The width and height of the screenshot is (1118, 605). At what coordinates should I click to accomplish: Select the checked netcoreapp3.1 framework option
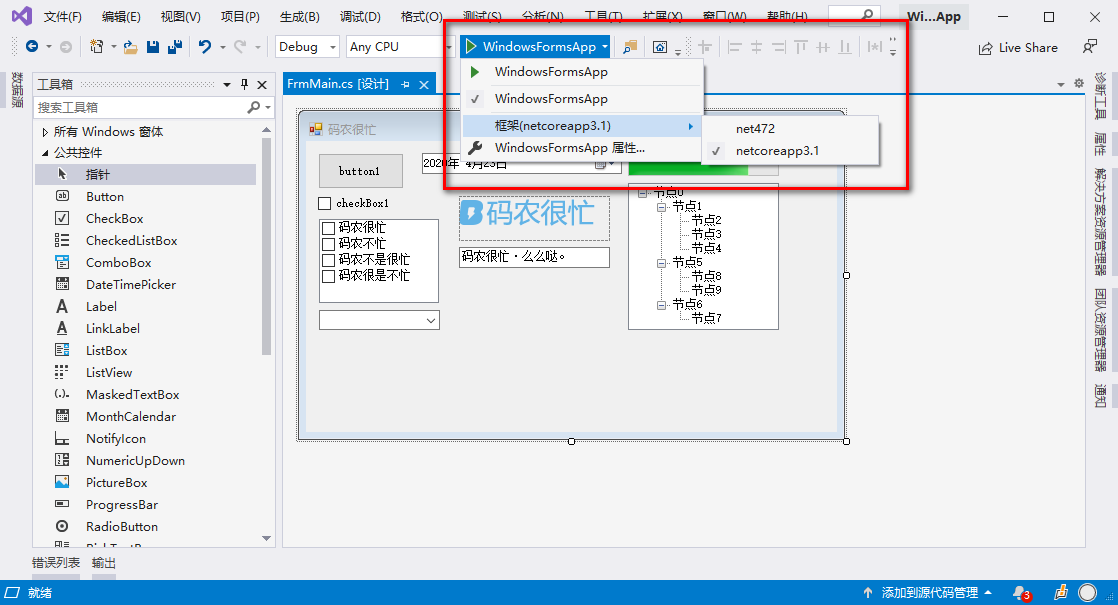[x=790, y=151]
